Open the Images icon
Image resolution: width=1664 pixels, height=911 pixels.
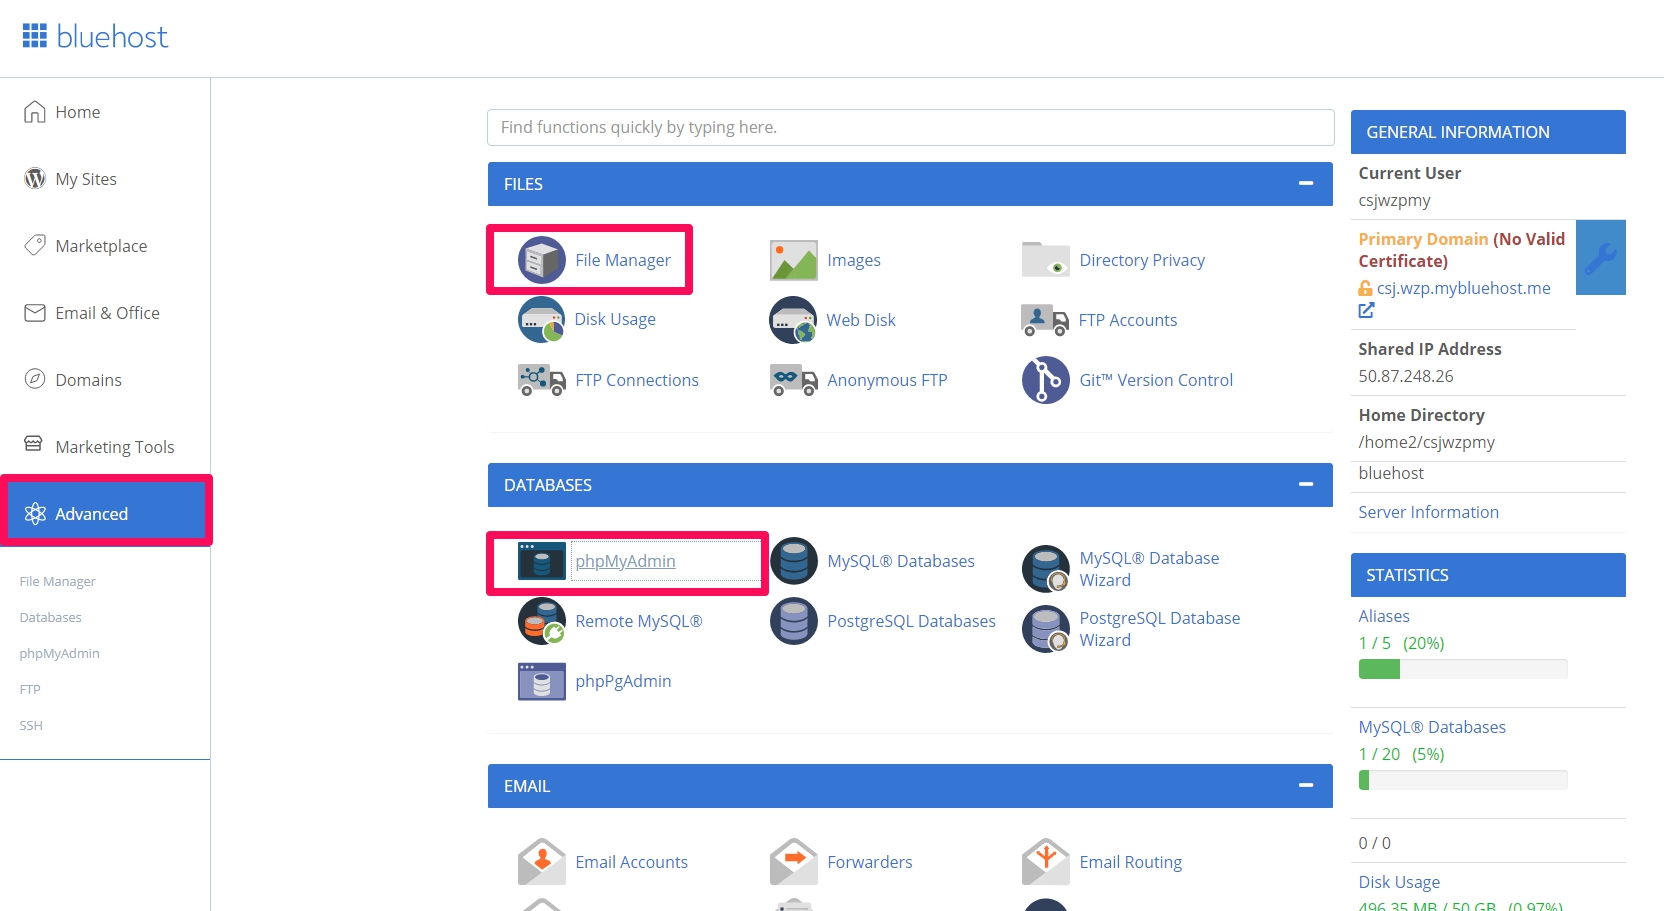(x=794, y=261)
